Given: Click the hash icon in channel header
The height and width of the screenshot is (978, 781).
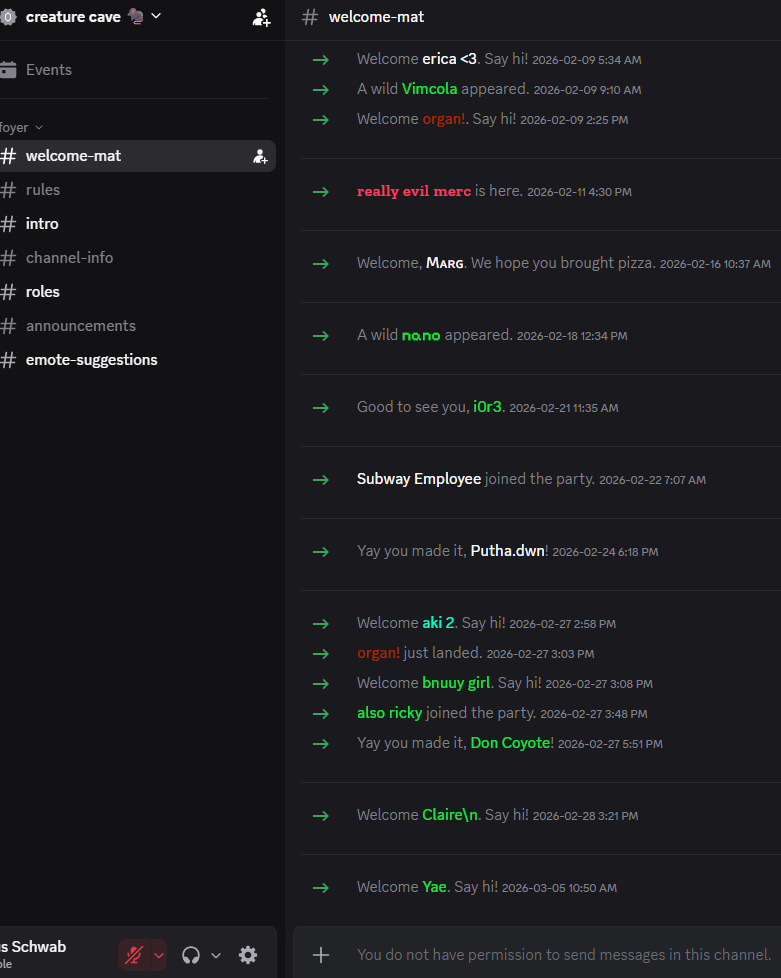Looking at the screenshot, I should 310,17.
